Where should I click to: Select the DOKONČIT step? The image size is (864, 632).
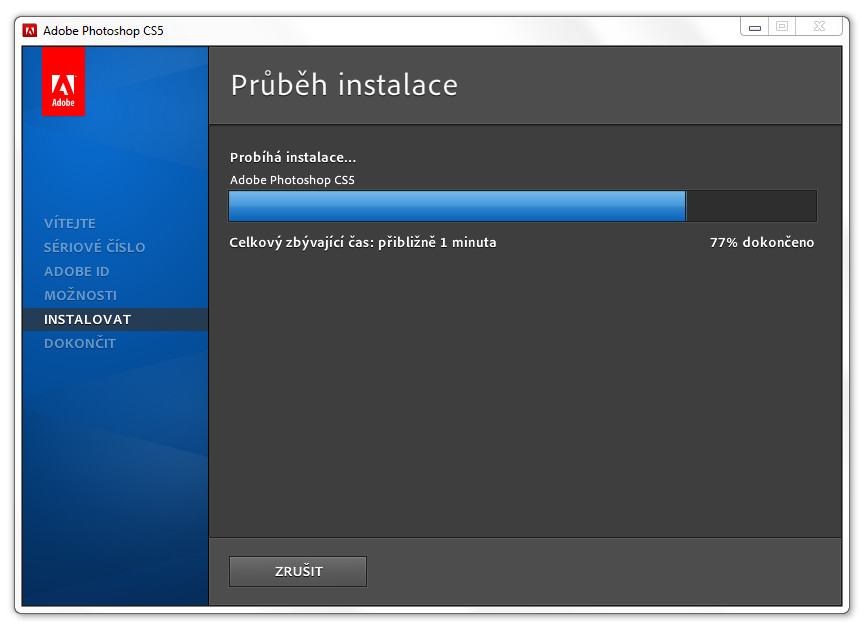click(80, 343)
